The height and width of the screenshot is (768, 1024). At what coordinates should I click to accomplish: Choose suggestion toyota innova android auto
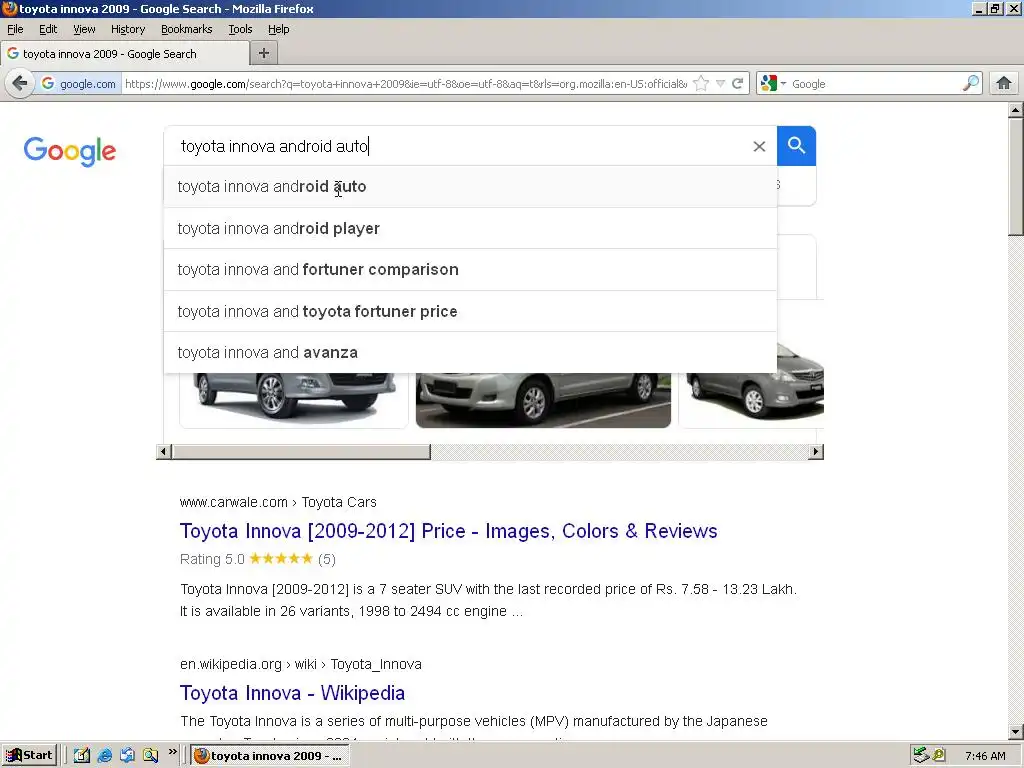[470, 187]
